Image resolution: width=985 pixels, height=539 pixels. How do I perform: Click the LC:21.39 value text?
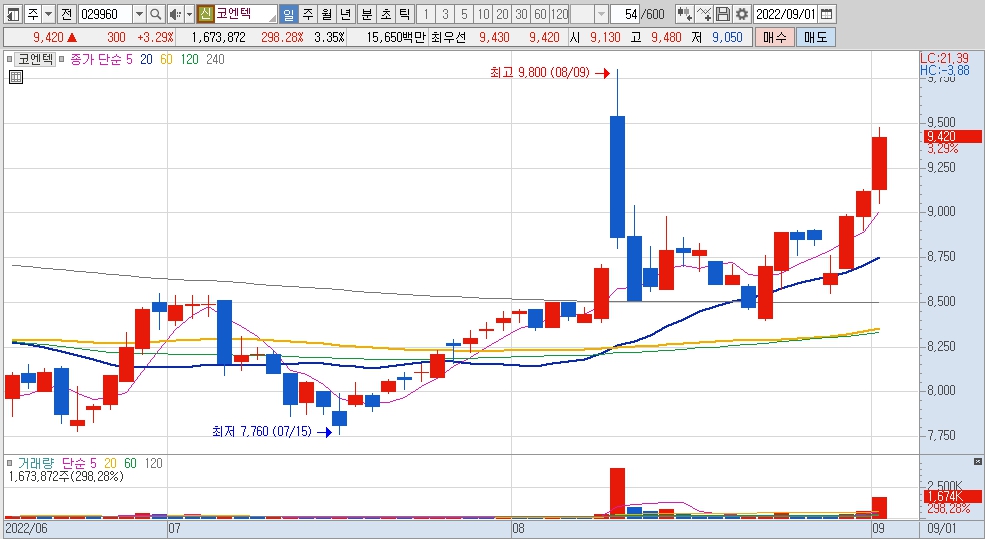coord(945,58)
